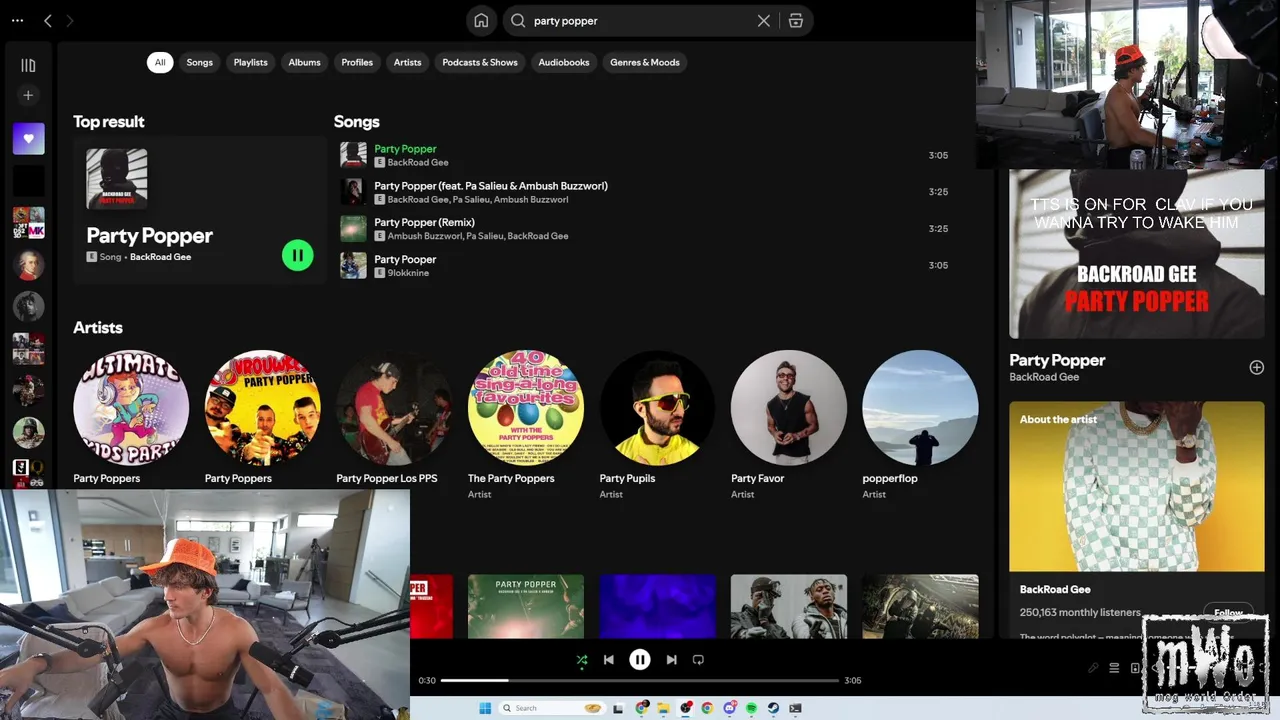The image size is (1280, 720).
Task: Open About the artist card
Action: 1137,520
